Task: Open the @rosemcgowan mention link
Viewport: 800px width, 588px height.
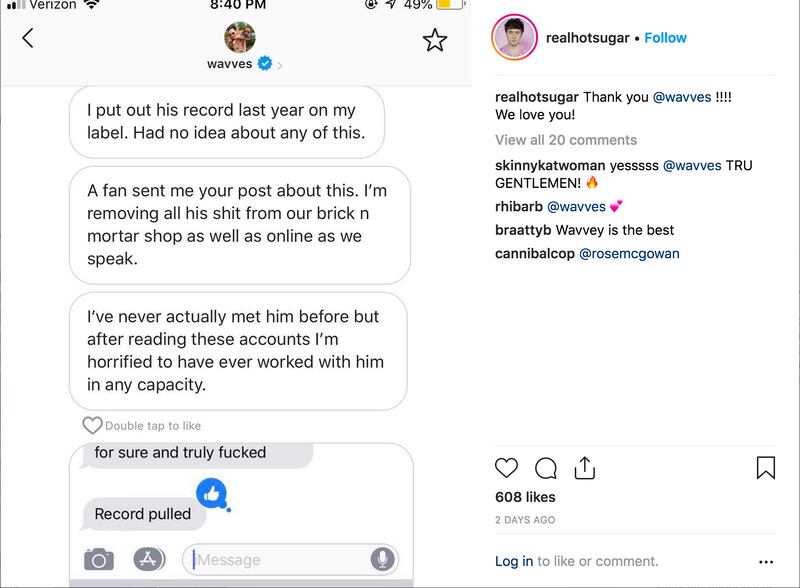Action: pos(629,254)
